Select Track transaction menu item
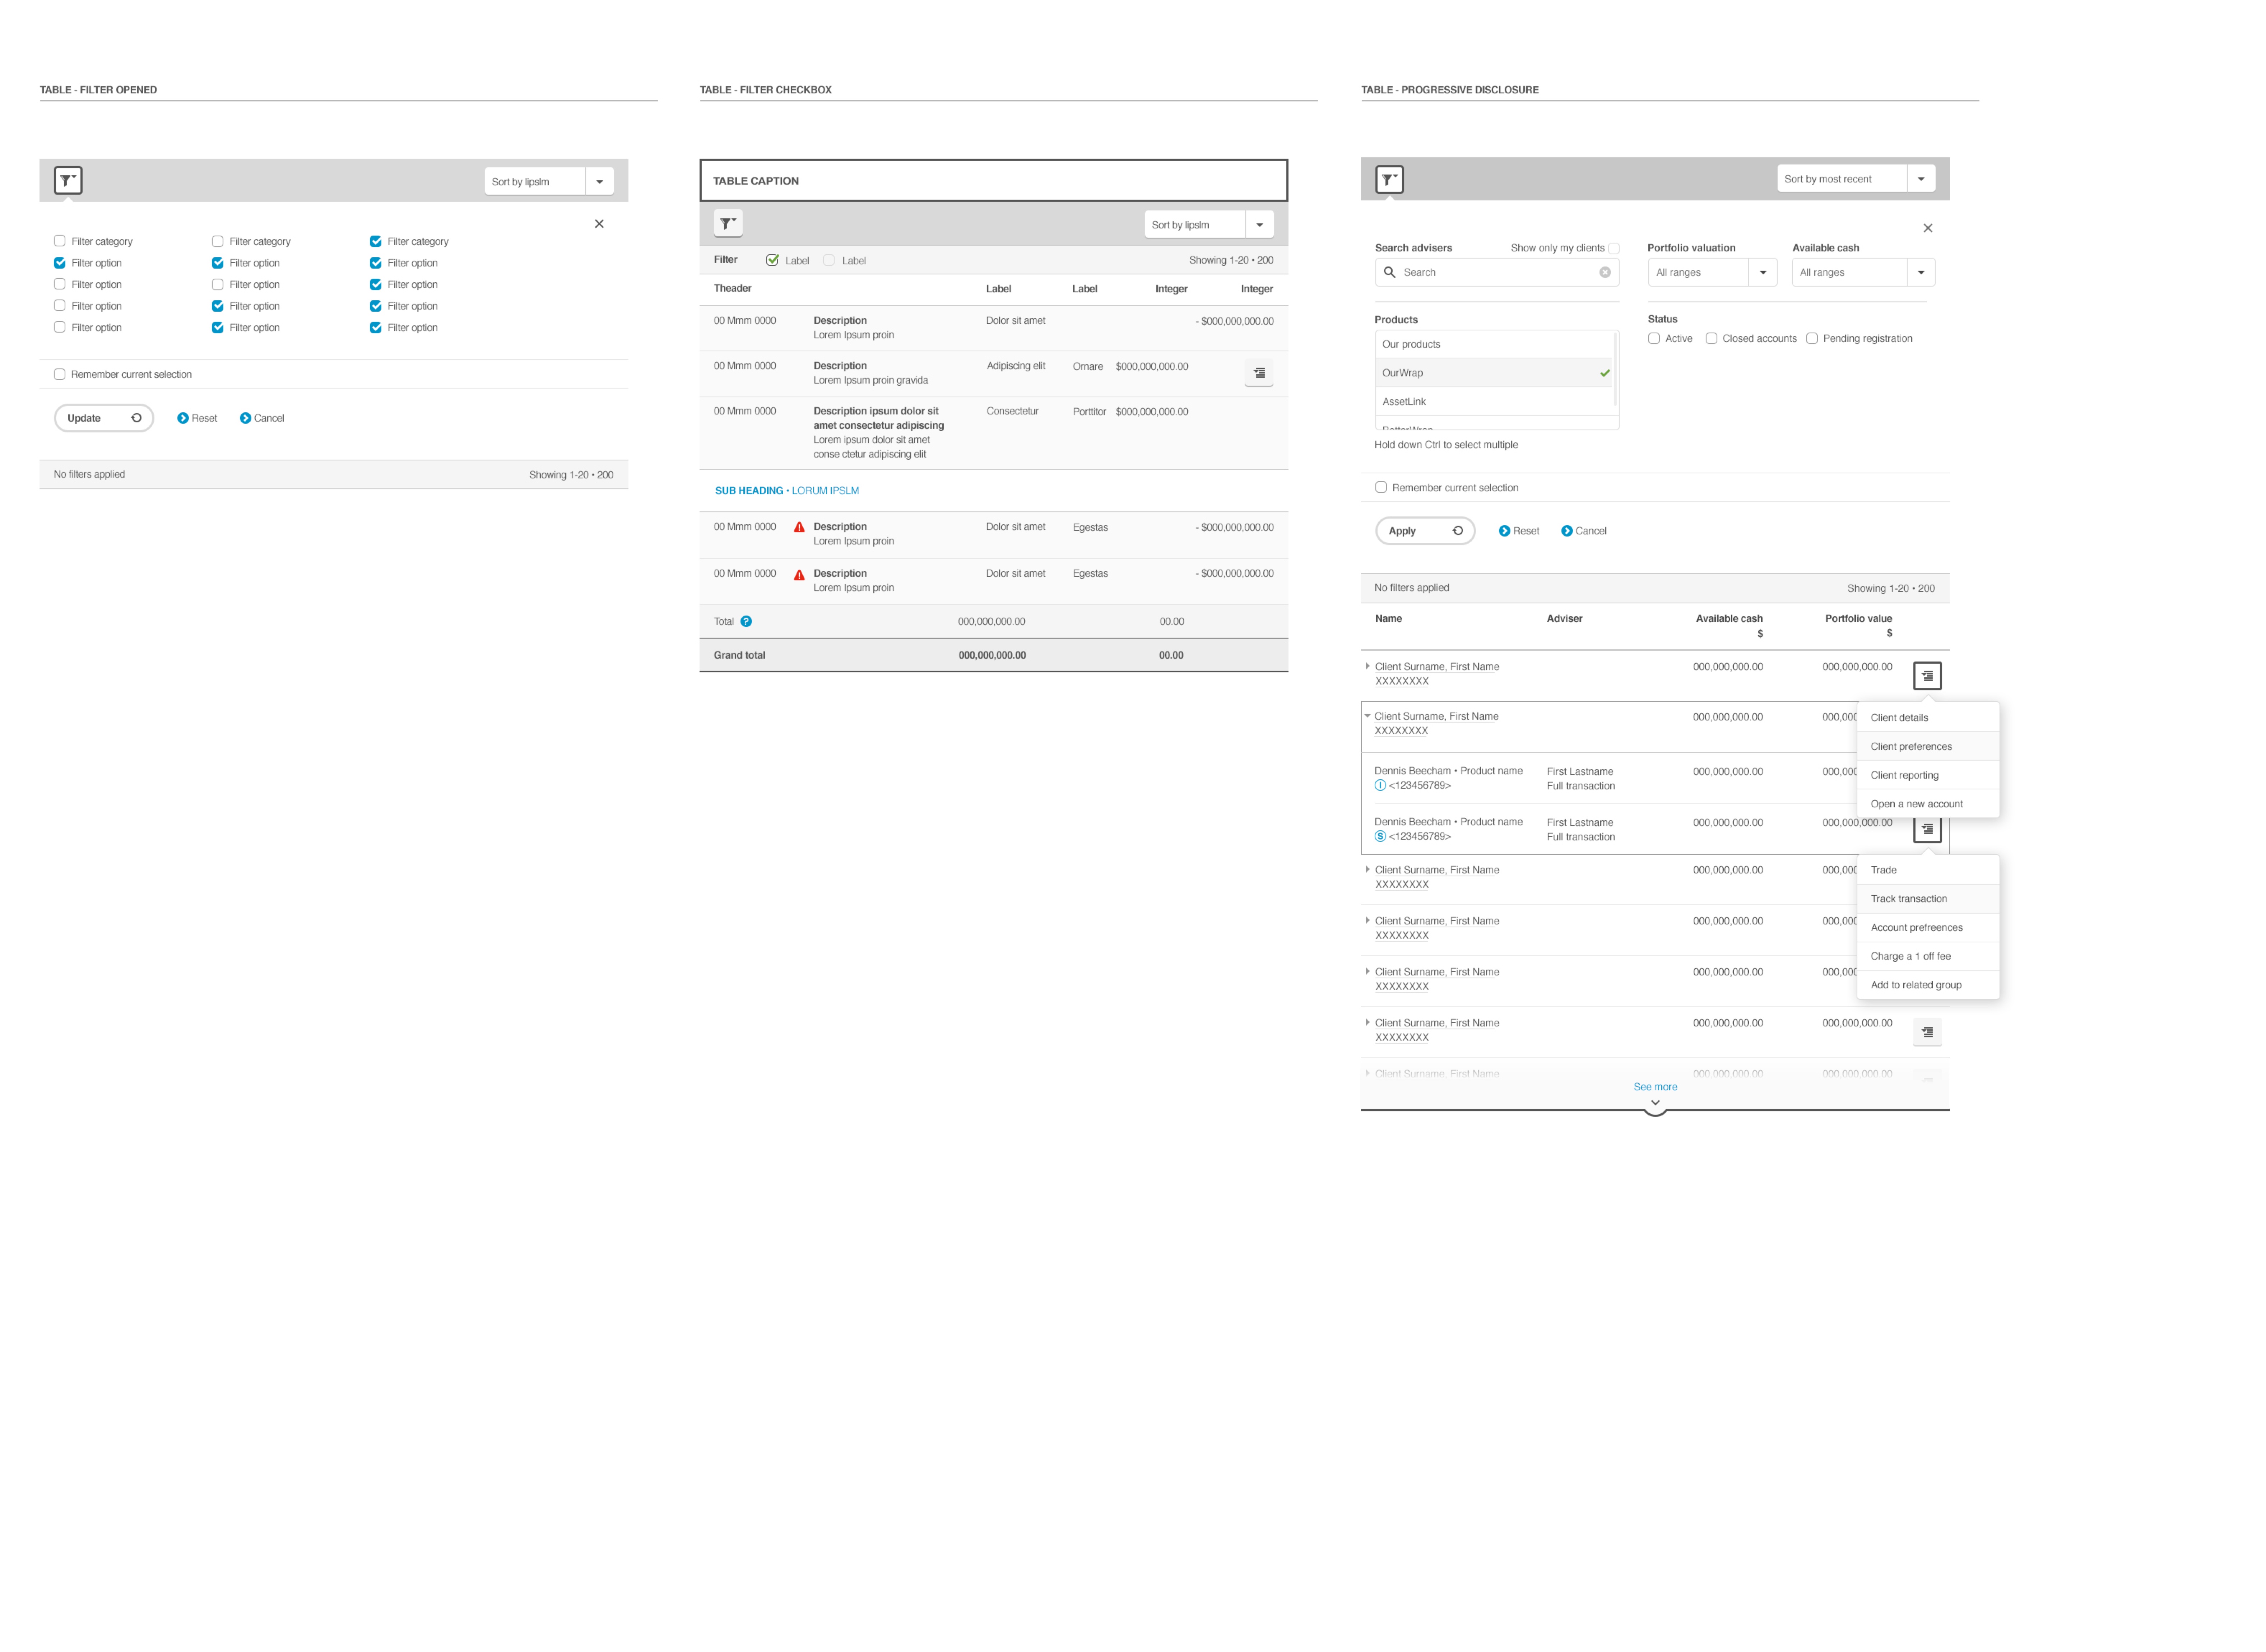This screenshot has width=2266, height=1652. [1928, 899]
